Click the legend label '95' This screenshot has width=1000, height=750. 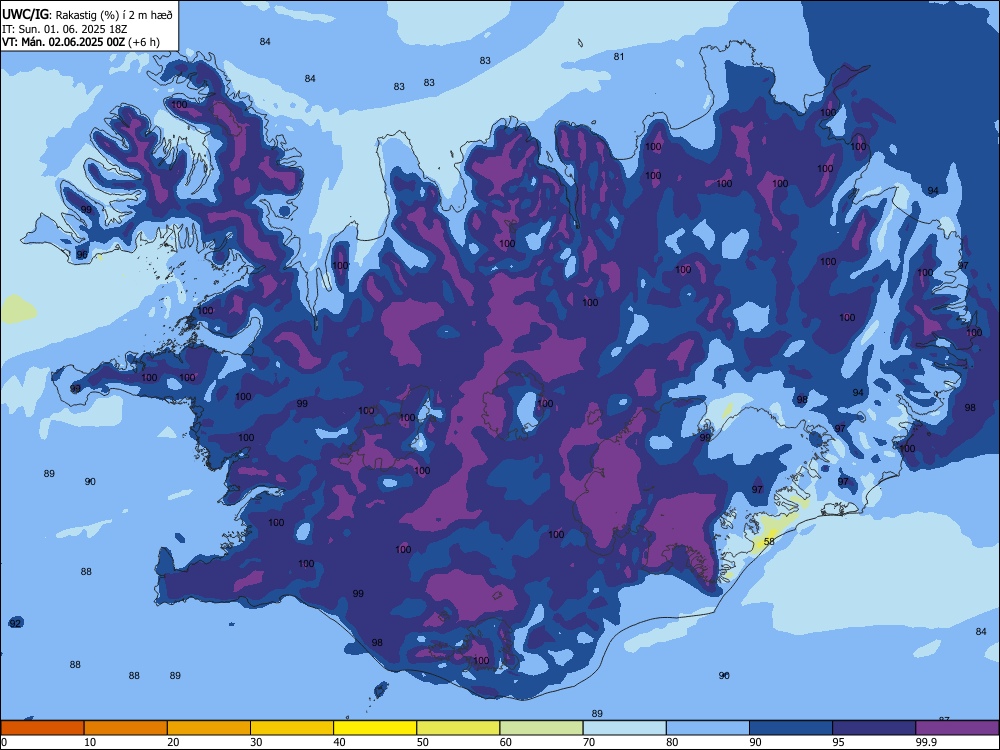[838, 742]
